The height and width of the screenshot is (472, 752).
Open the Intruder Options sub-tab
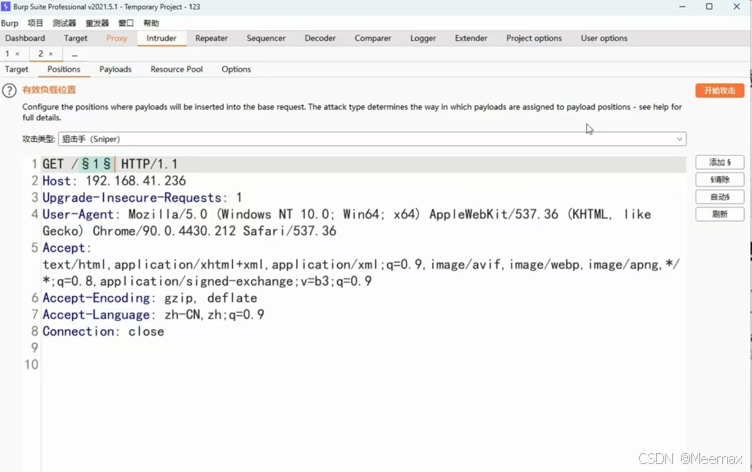[236, 69]
